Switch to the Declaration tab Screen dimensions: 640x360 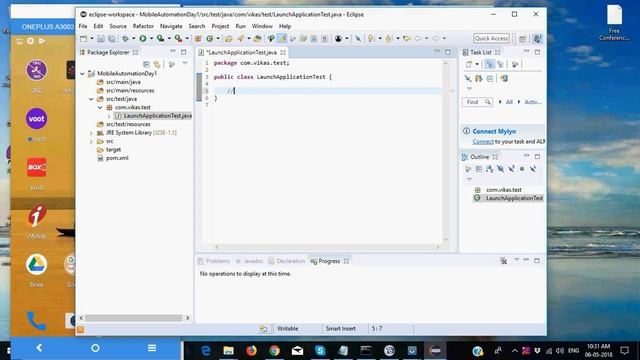(287, 261)
